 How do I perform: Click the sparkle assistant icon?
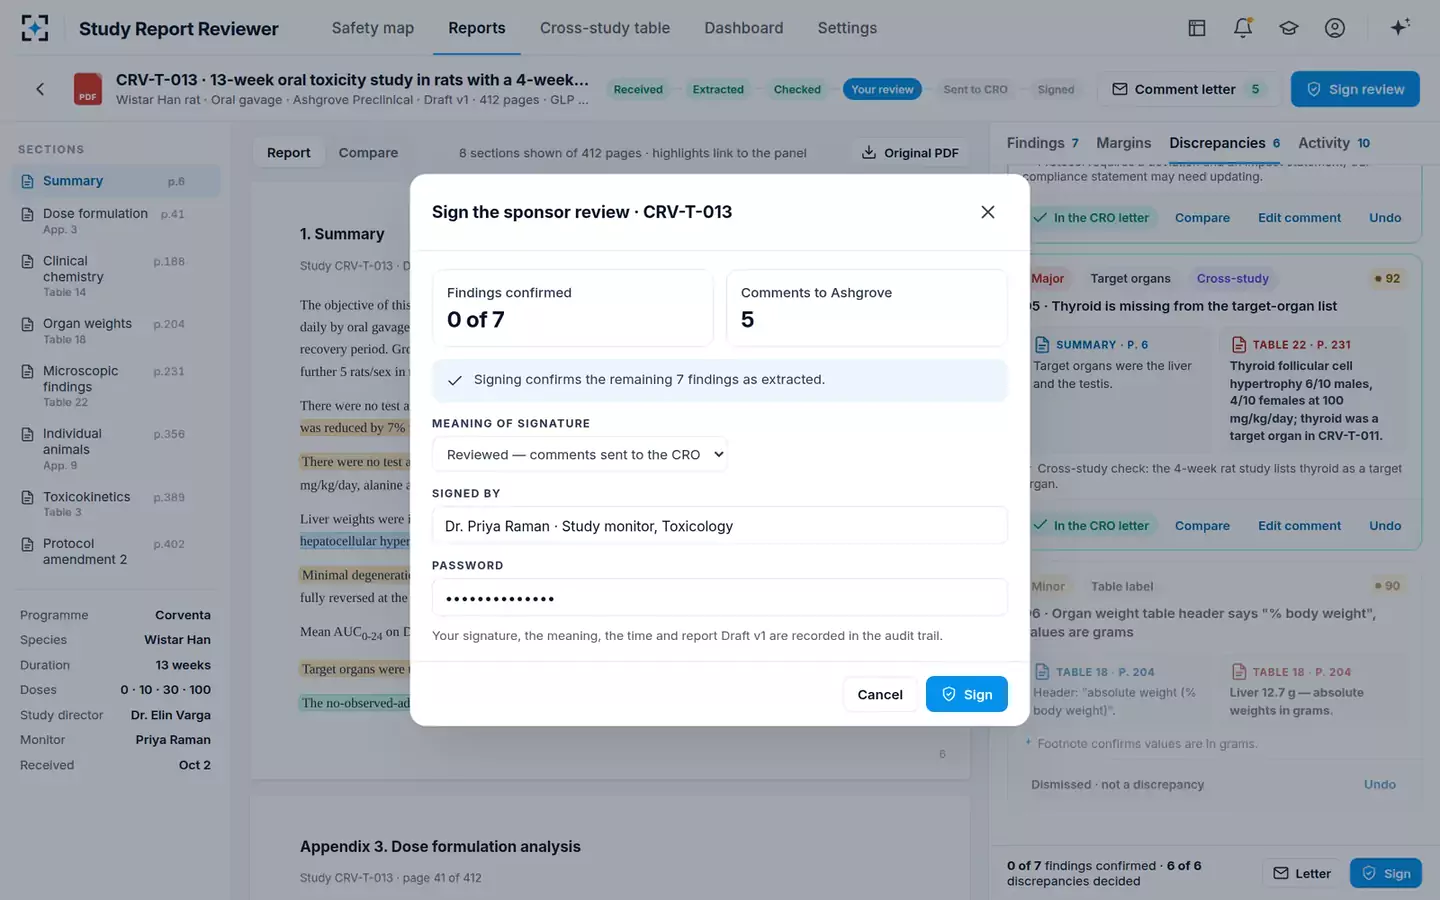tap(1400, 28)
